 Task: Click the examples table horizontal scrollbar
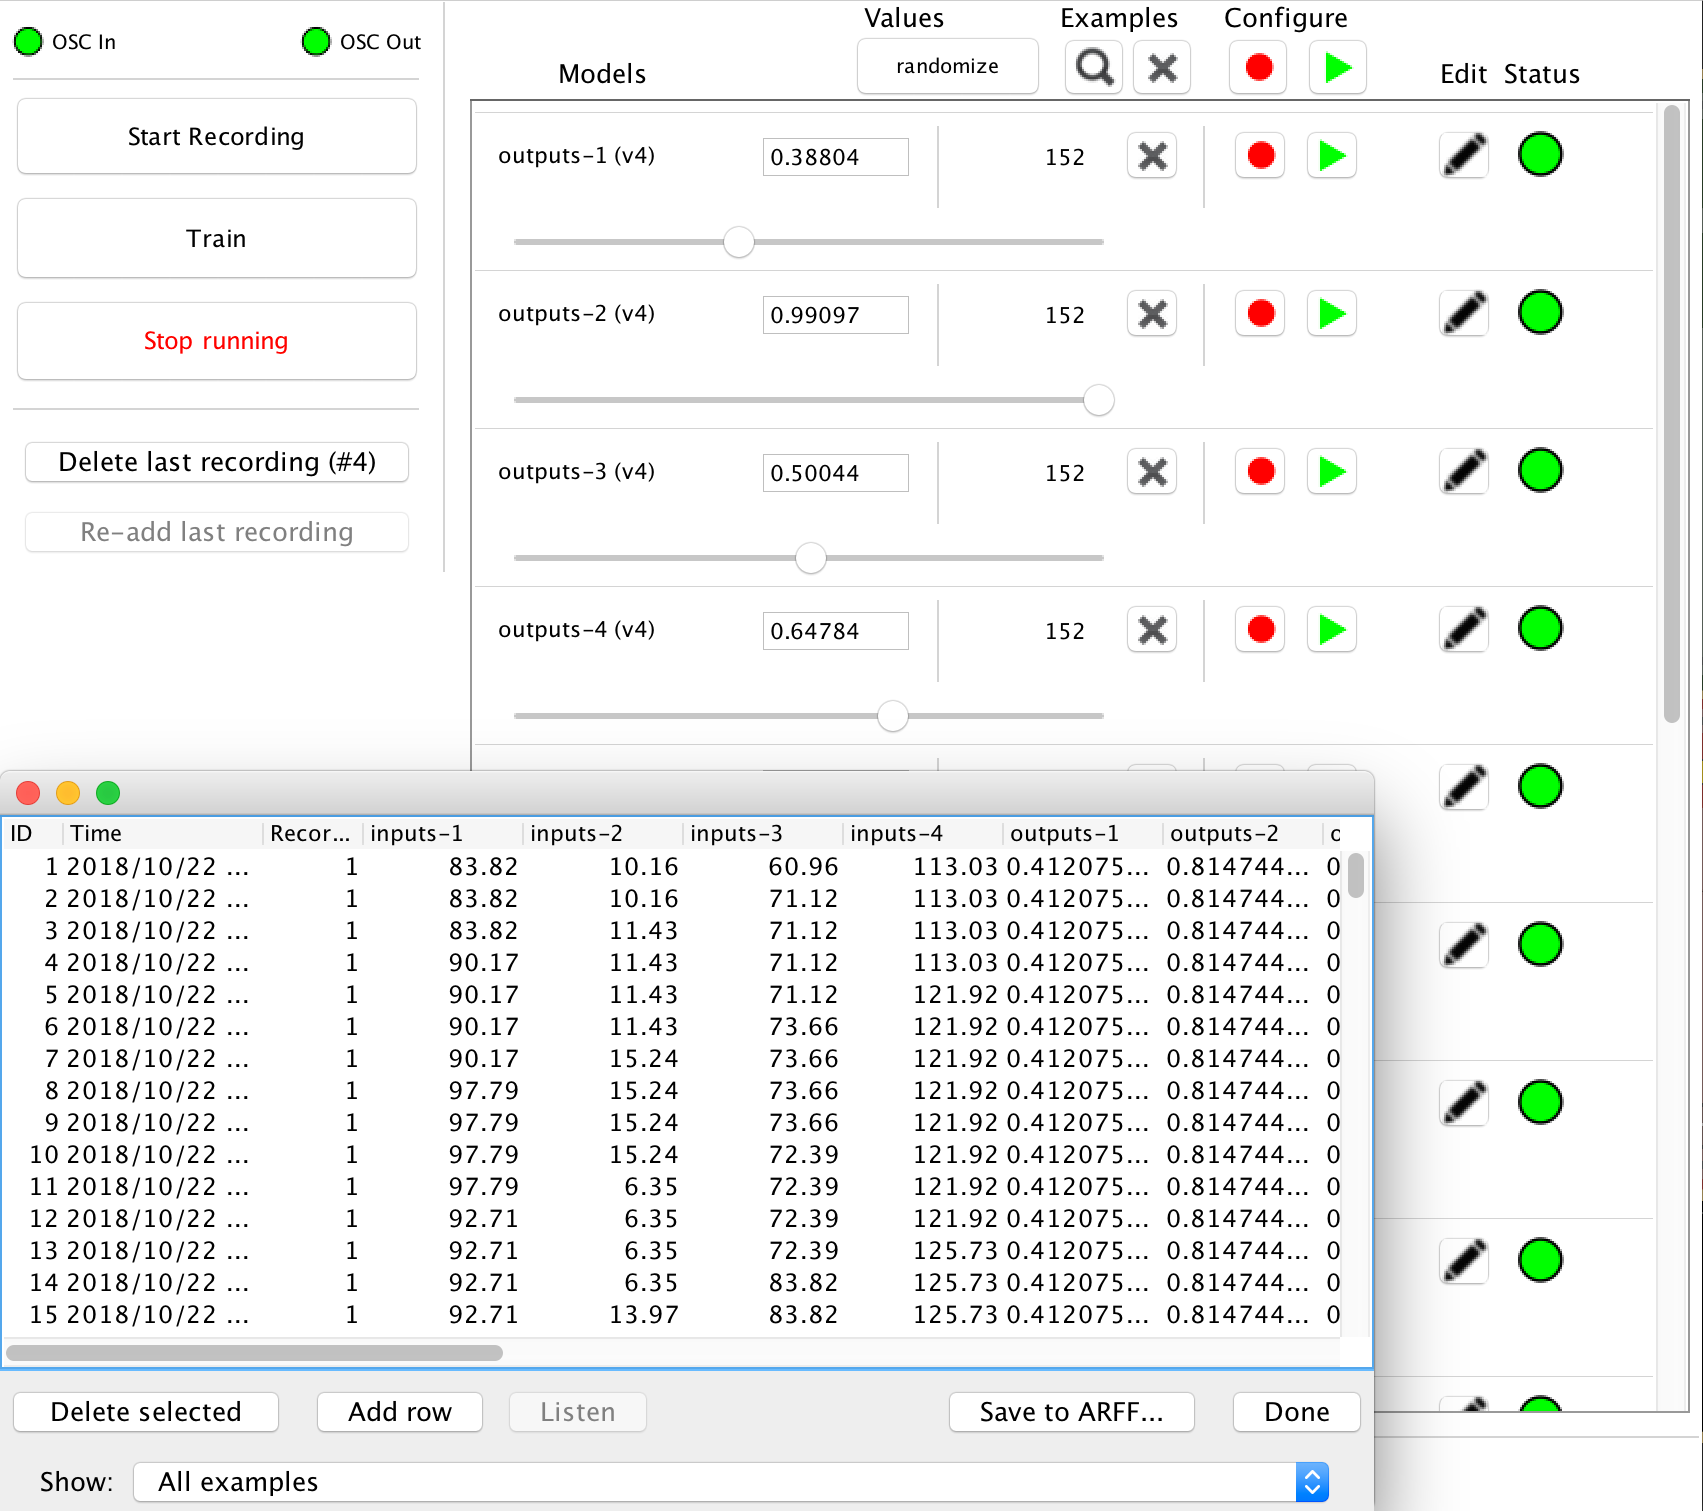coord(254,1353)
